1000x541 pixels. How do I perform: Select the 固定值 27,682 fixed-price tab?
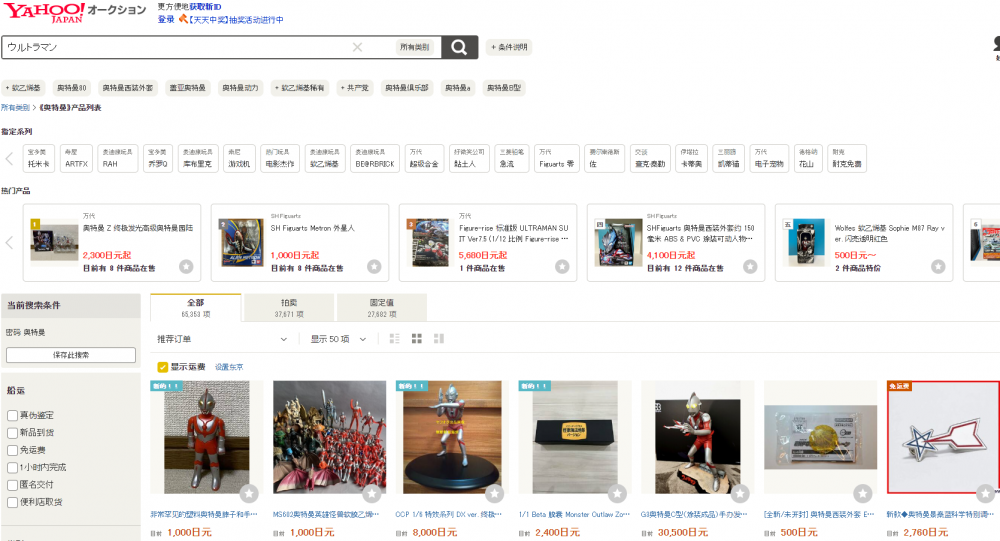point(381,308)
